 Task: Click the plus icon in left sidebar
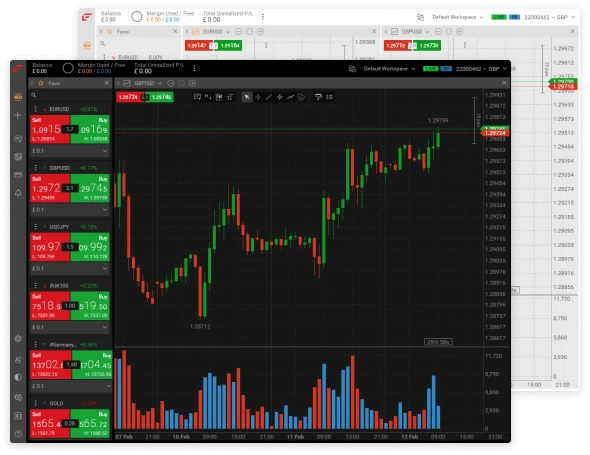[x=18, y=115]
